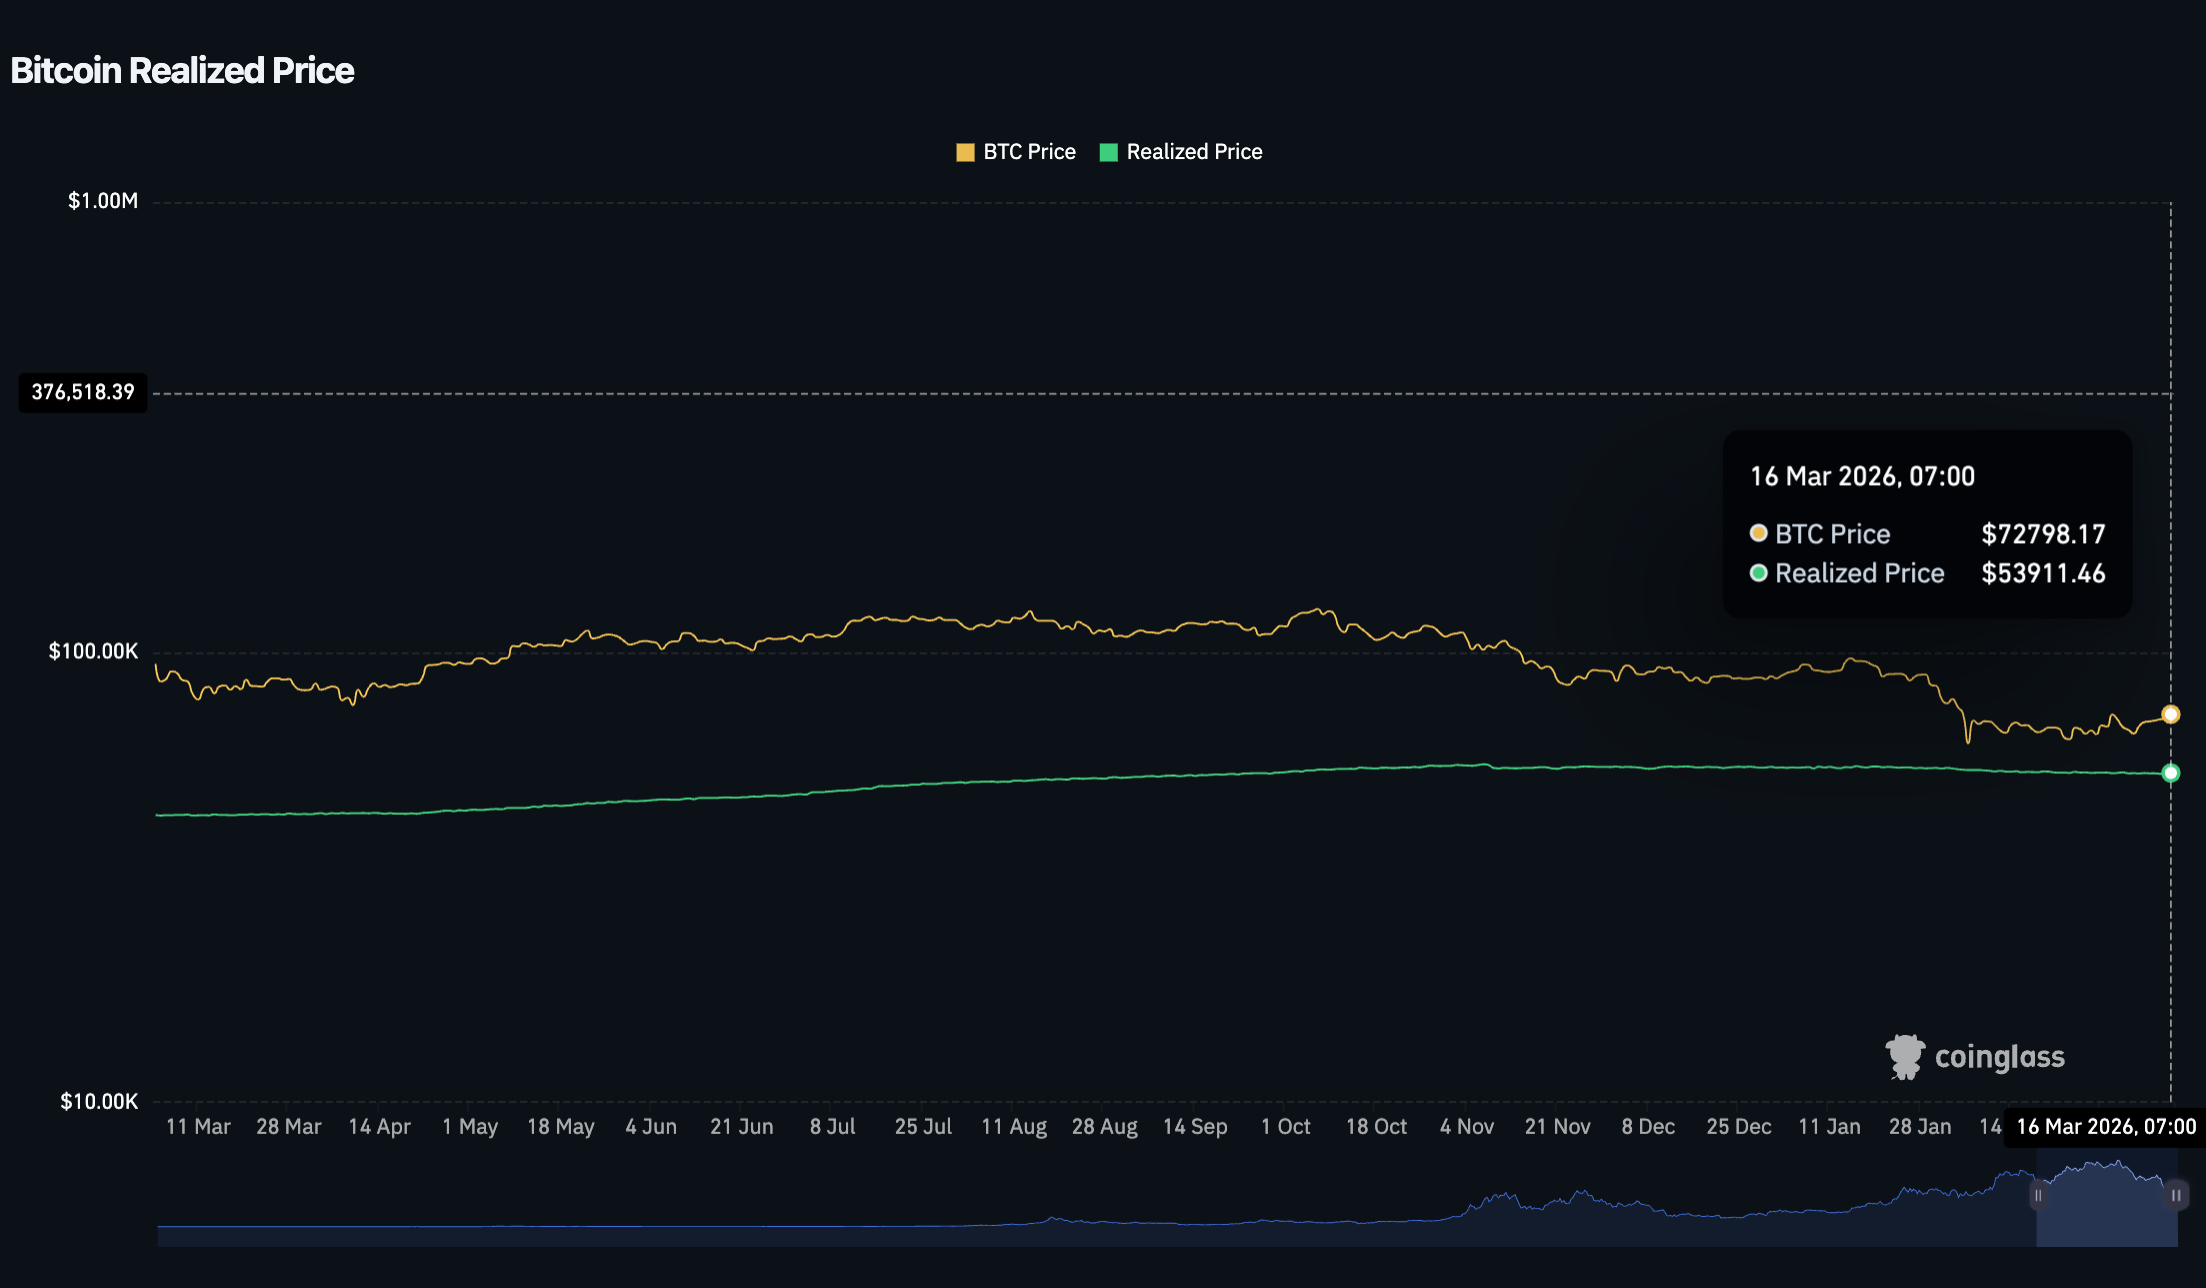Click the $100.00K y-axis label
Viewport: 2206px width, 1288px height.
coord(93,651)
